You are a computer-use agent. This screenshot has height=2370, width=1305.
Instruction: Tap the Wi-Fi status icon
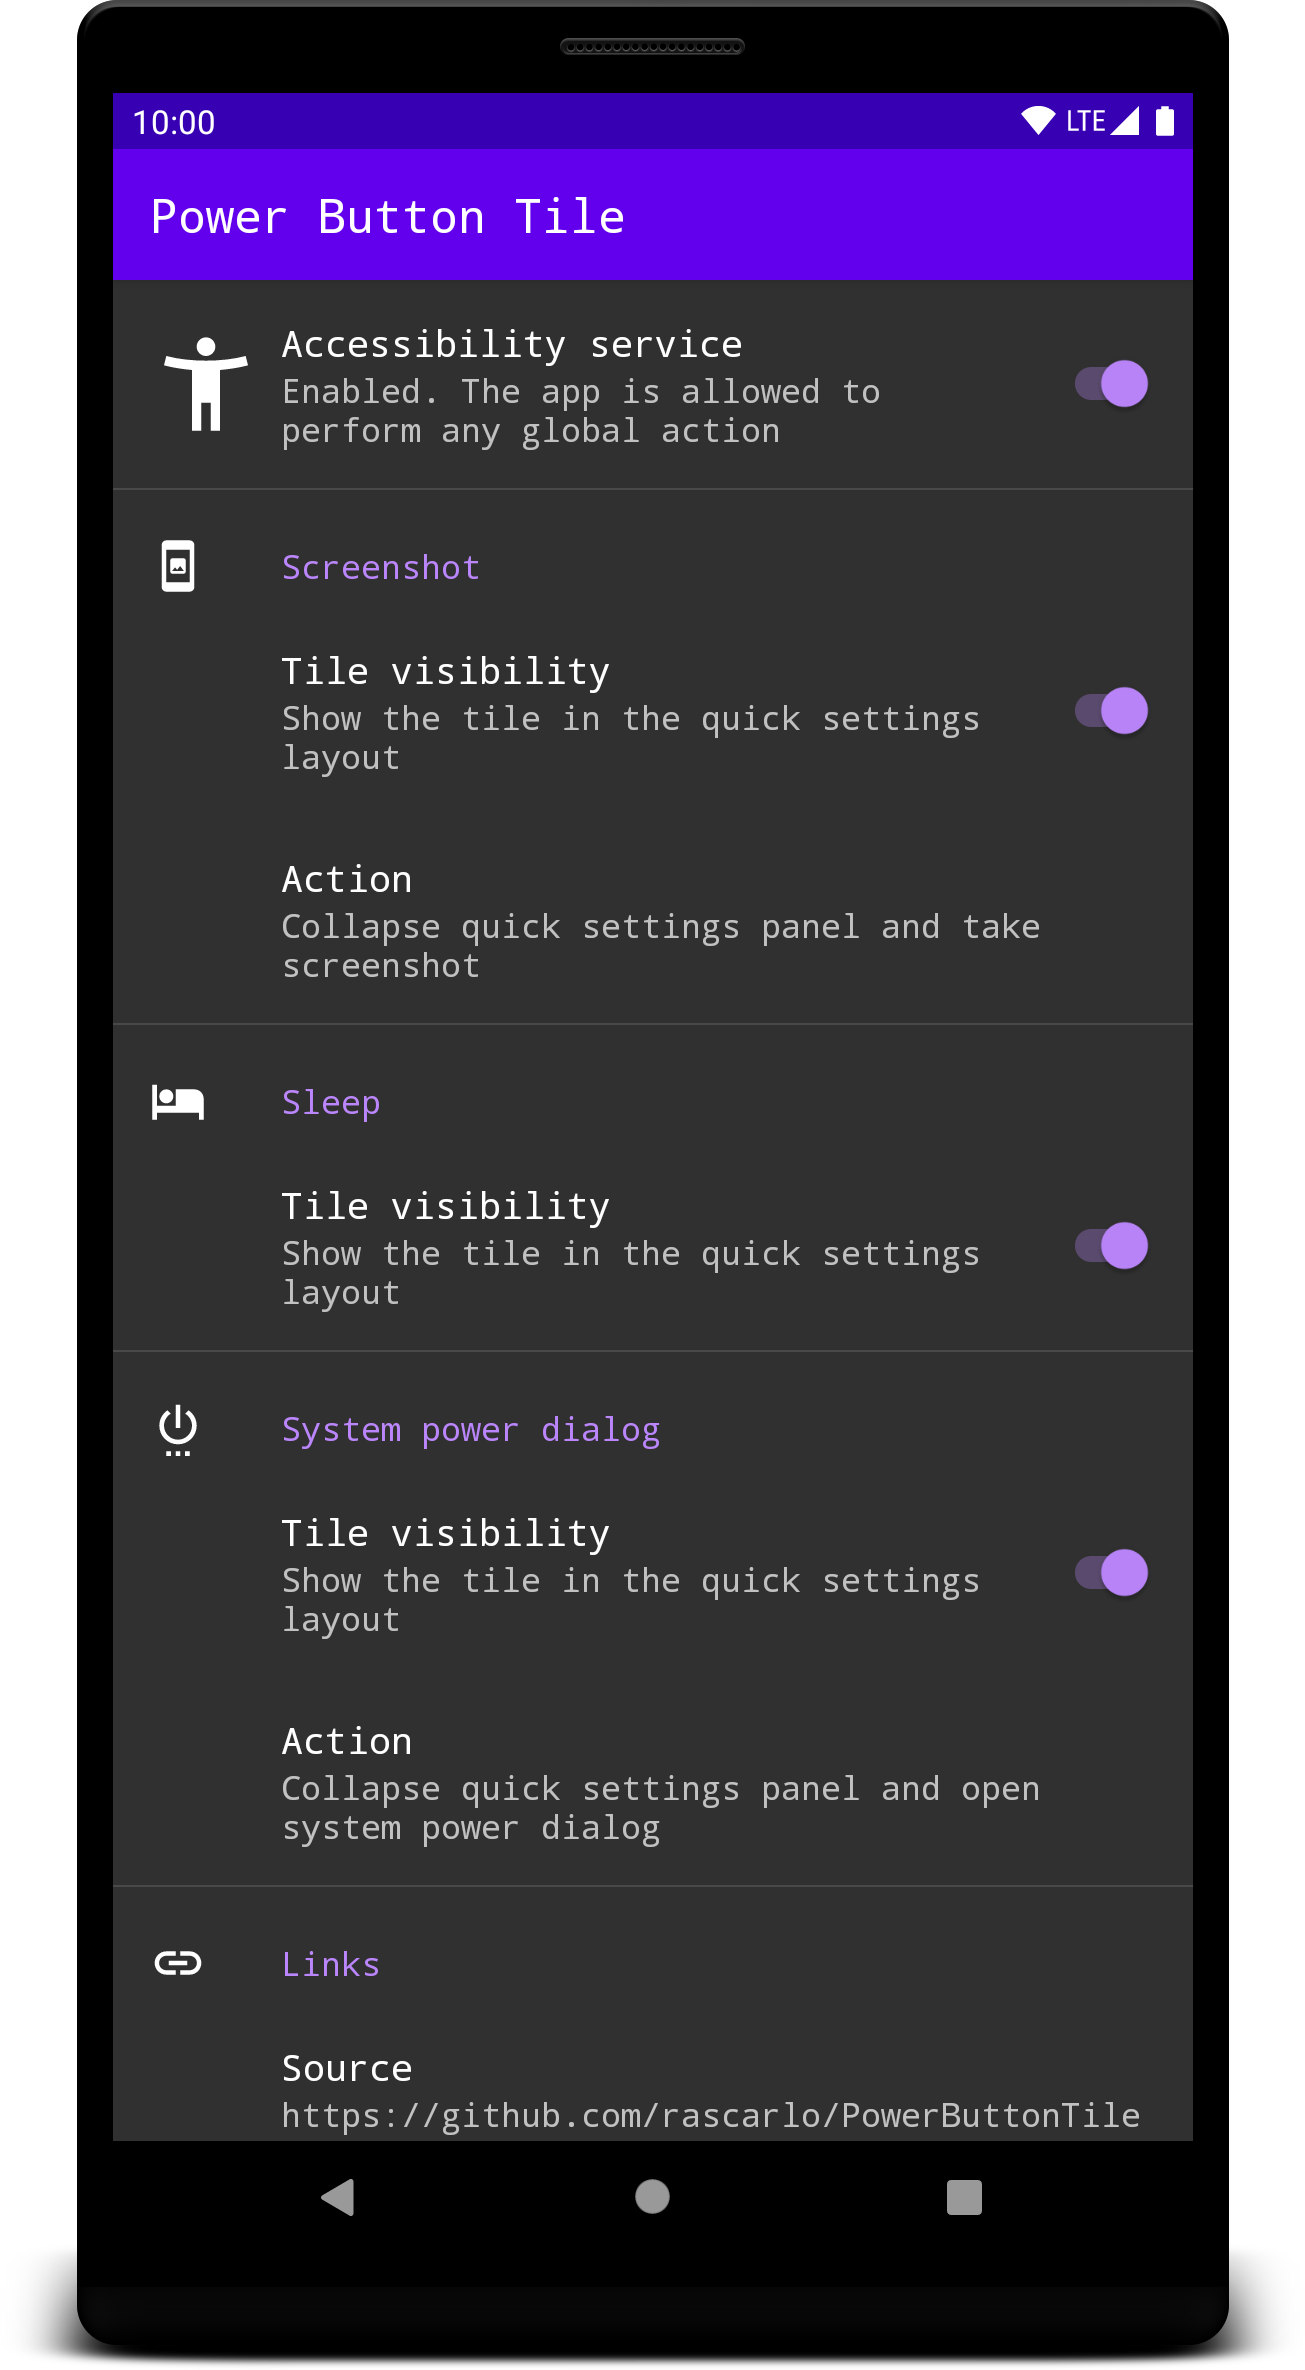(1037, 121)
